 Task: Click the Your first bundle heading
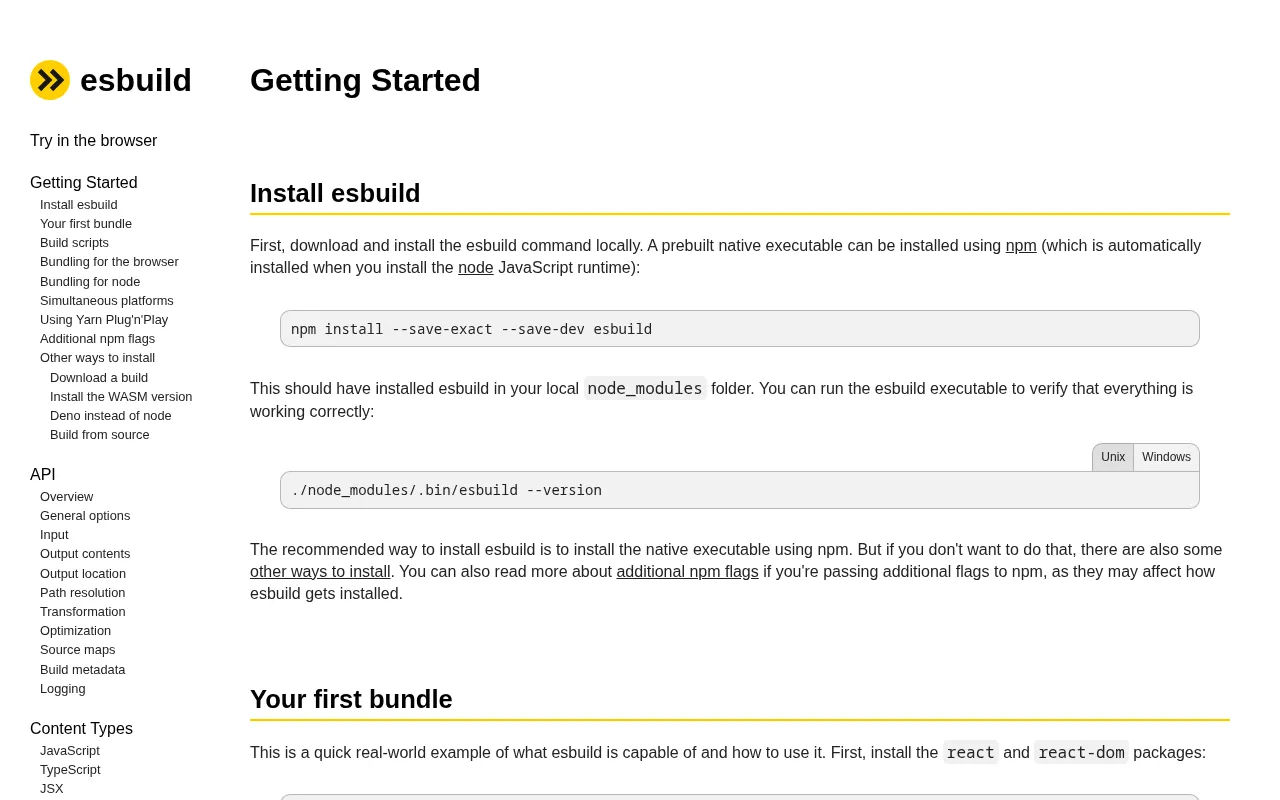[351, 699]
